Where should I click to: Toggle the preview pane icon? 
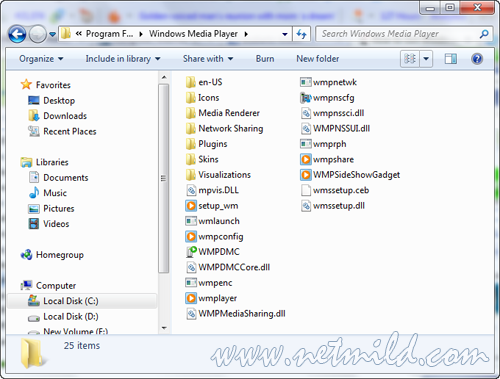451,59
